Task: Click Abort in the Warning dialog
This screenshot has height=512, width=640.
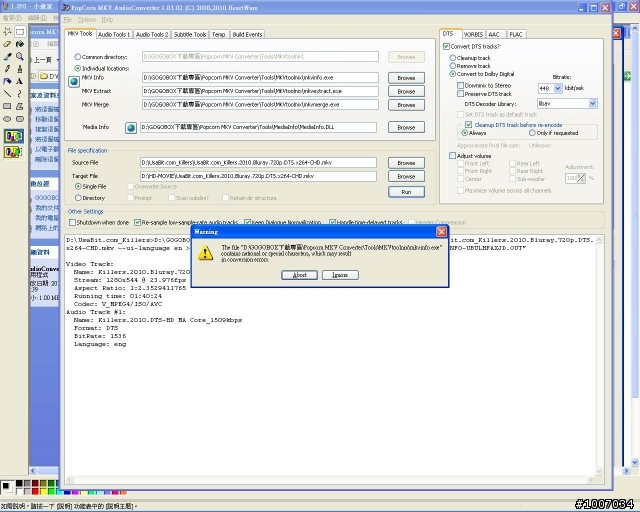Action: [300, 275]
